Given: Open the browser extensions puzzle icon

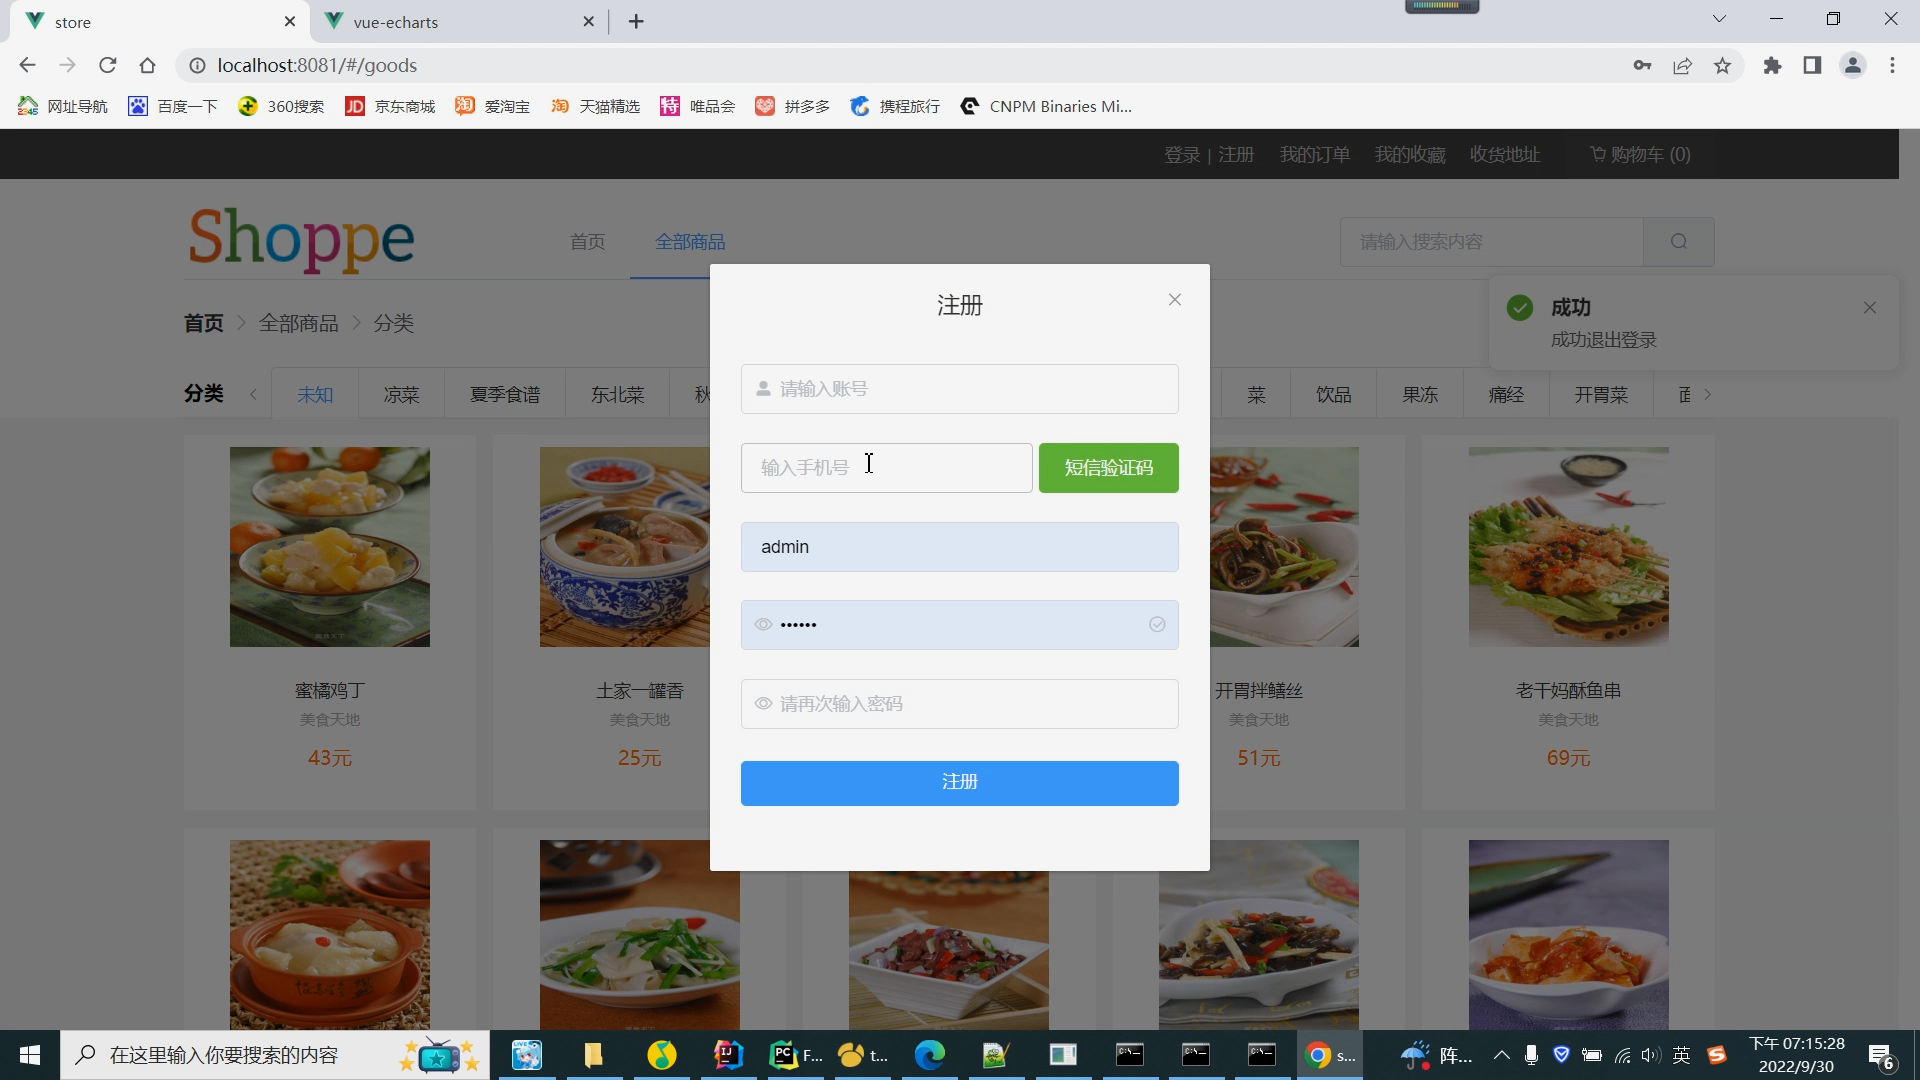Looking at the screenshot, I should (1772, 66).
